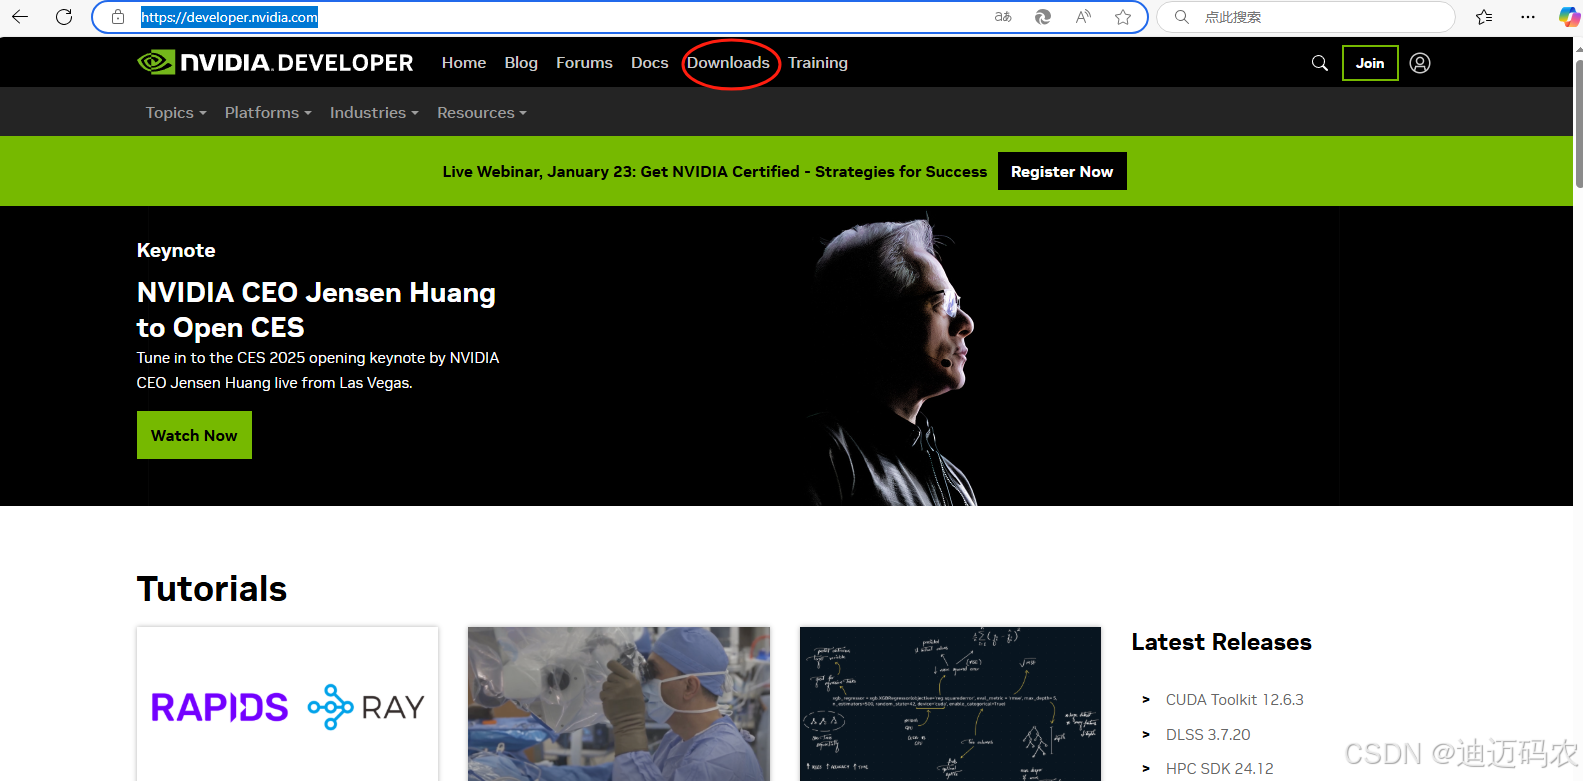
Task: Click the Watch Now button
Action: 194,435
